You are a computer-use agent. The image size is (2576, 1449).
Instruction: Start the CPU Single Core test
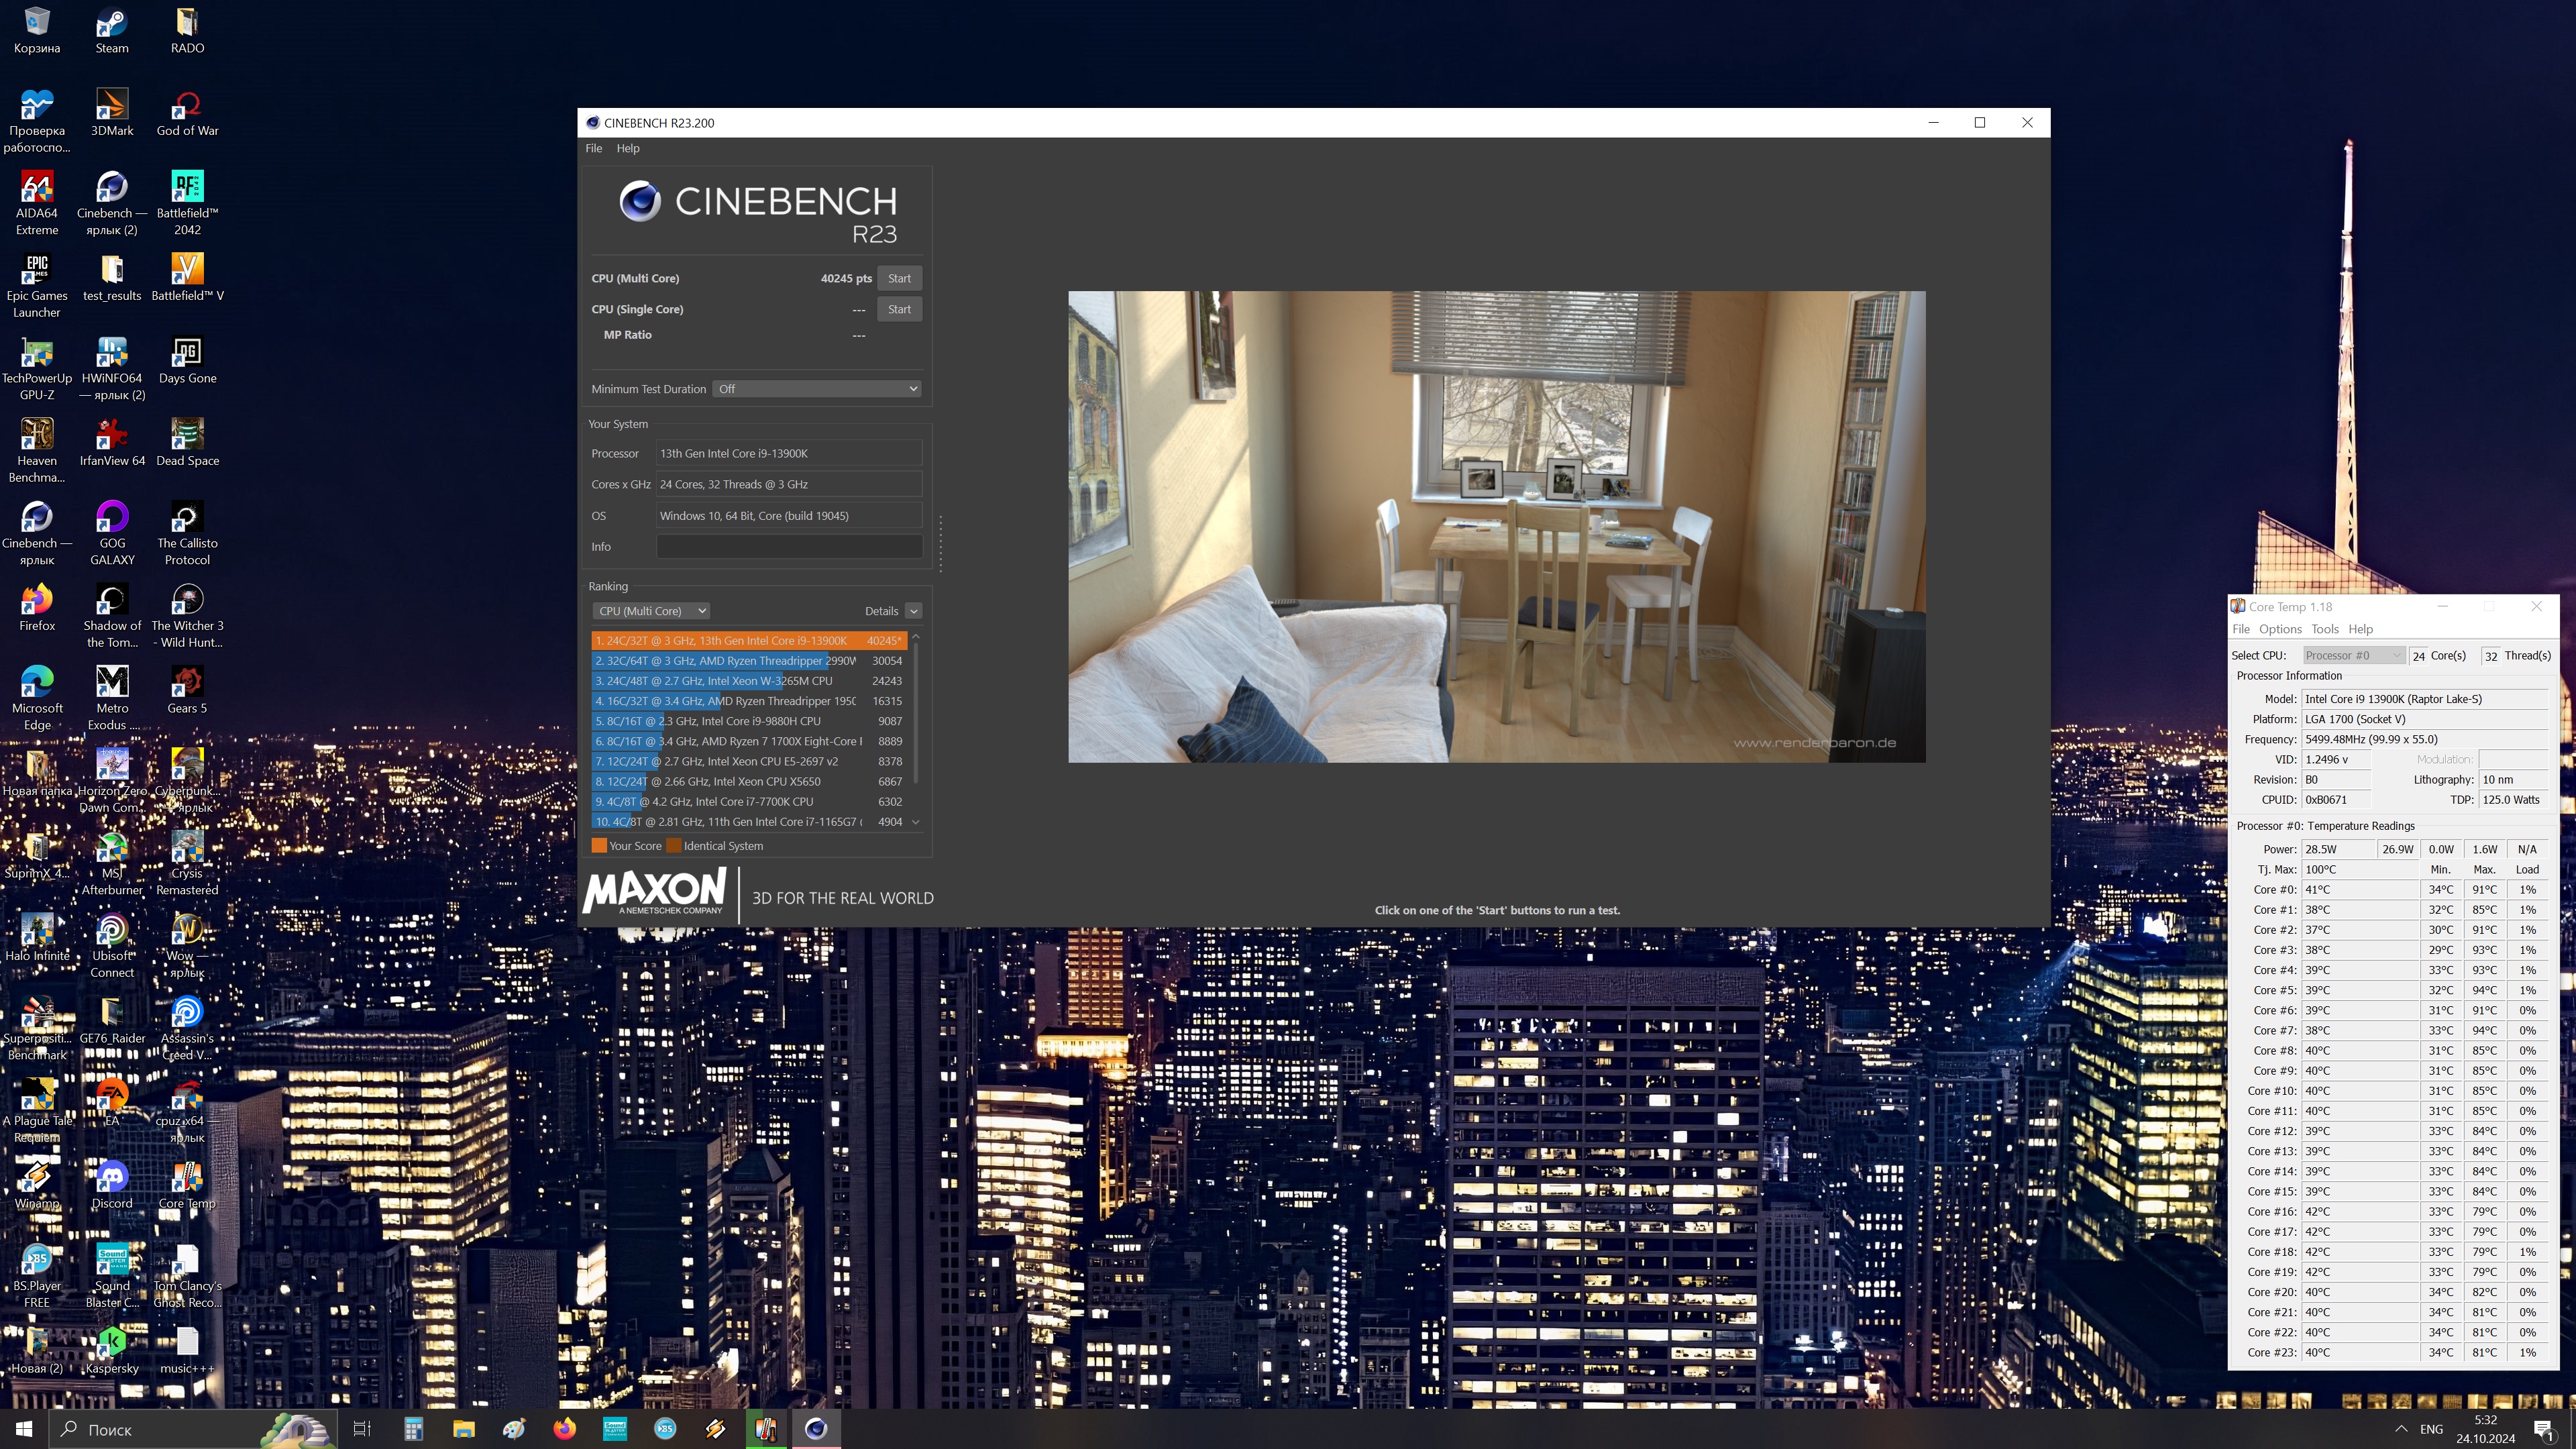pos(899,309)
